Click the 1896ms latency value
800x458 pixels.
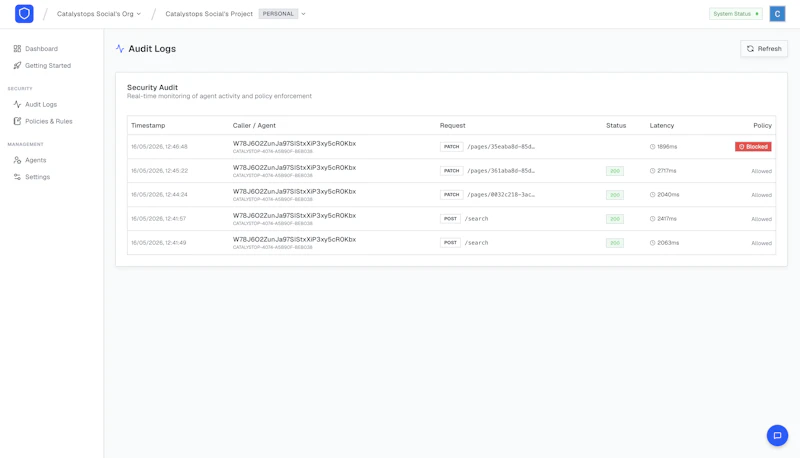coord(667,146)
